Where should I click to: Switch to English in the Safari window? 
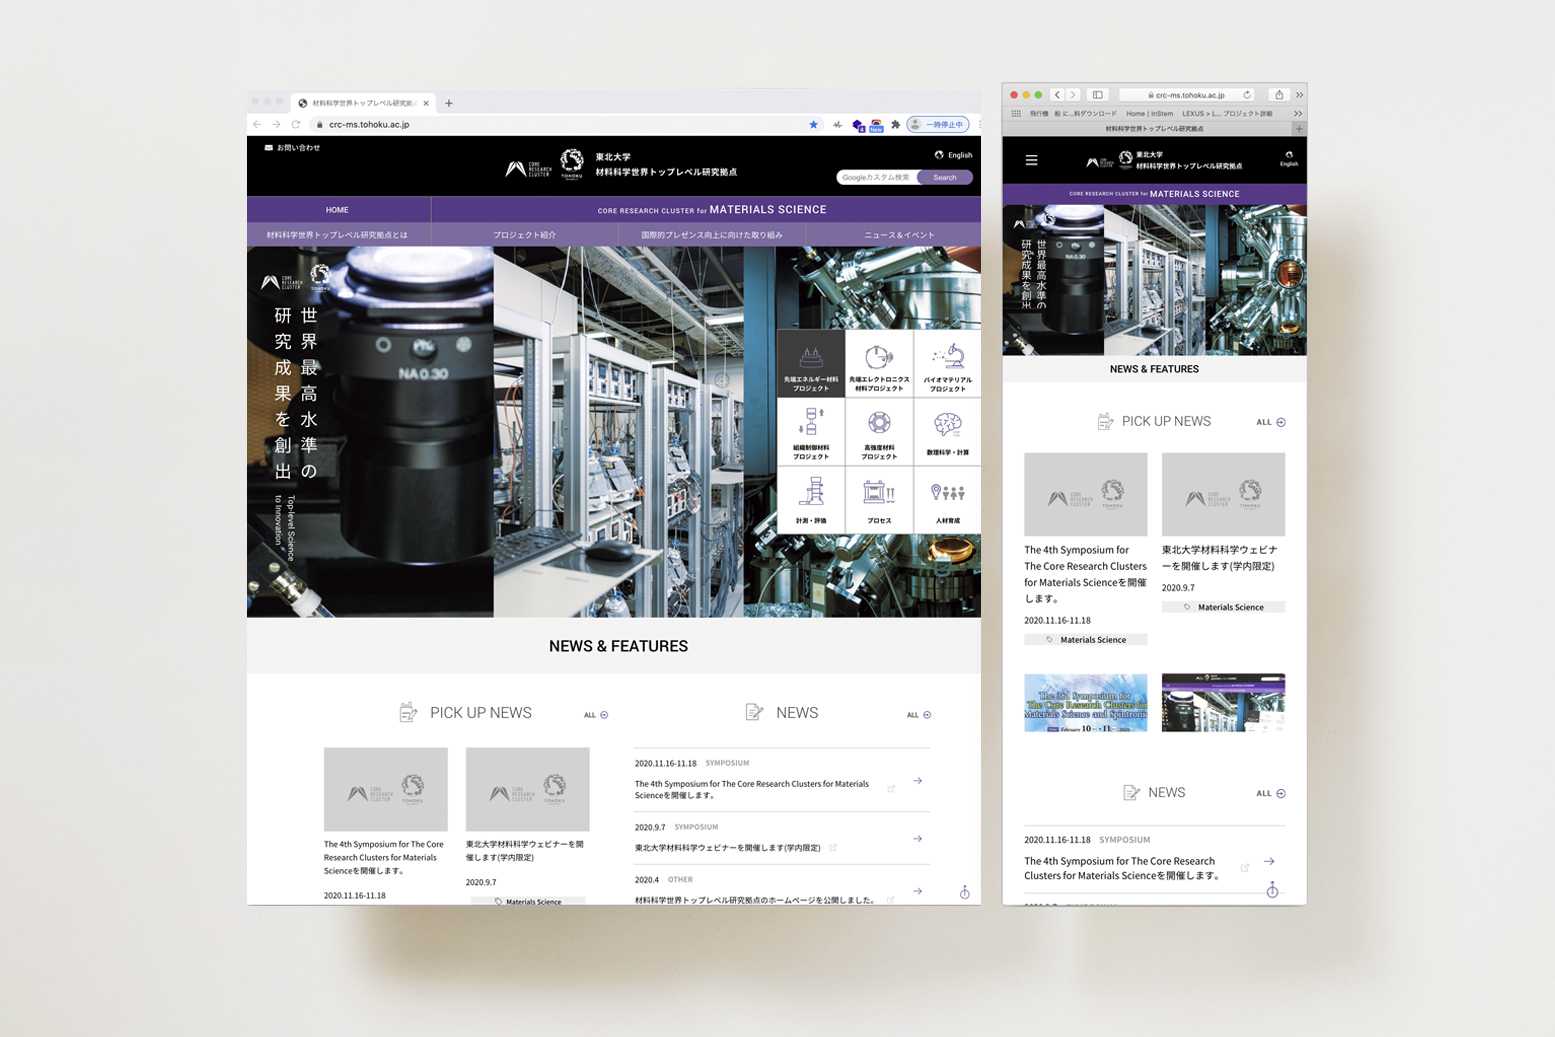tap(1289, 159)
